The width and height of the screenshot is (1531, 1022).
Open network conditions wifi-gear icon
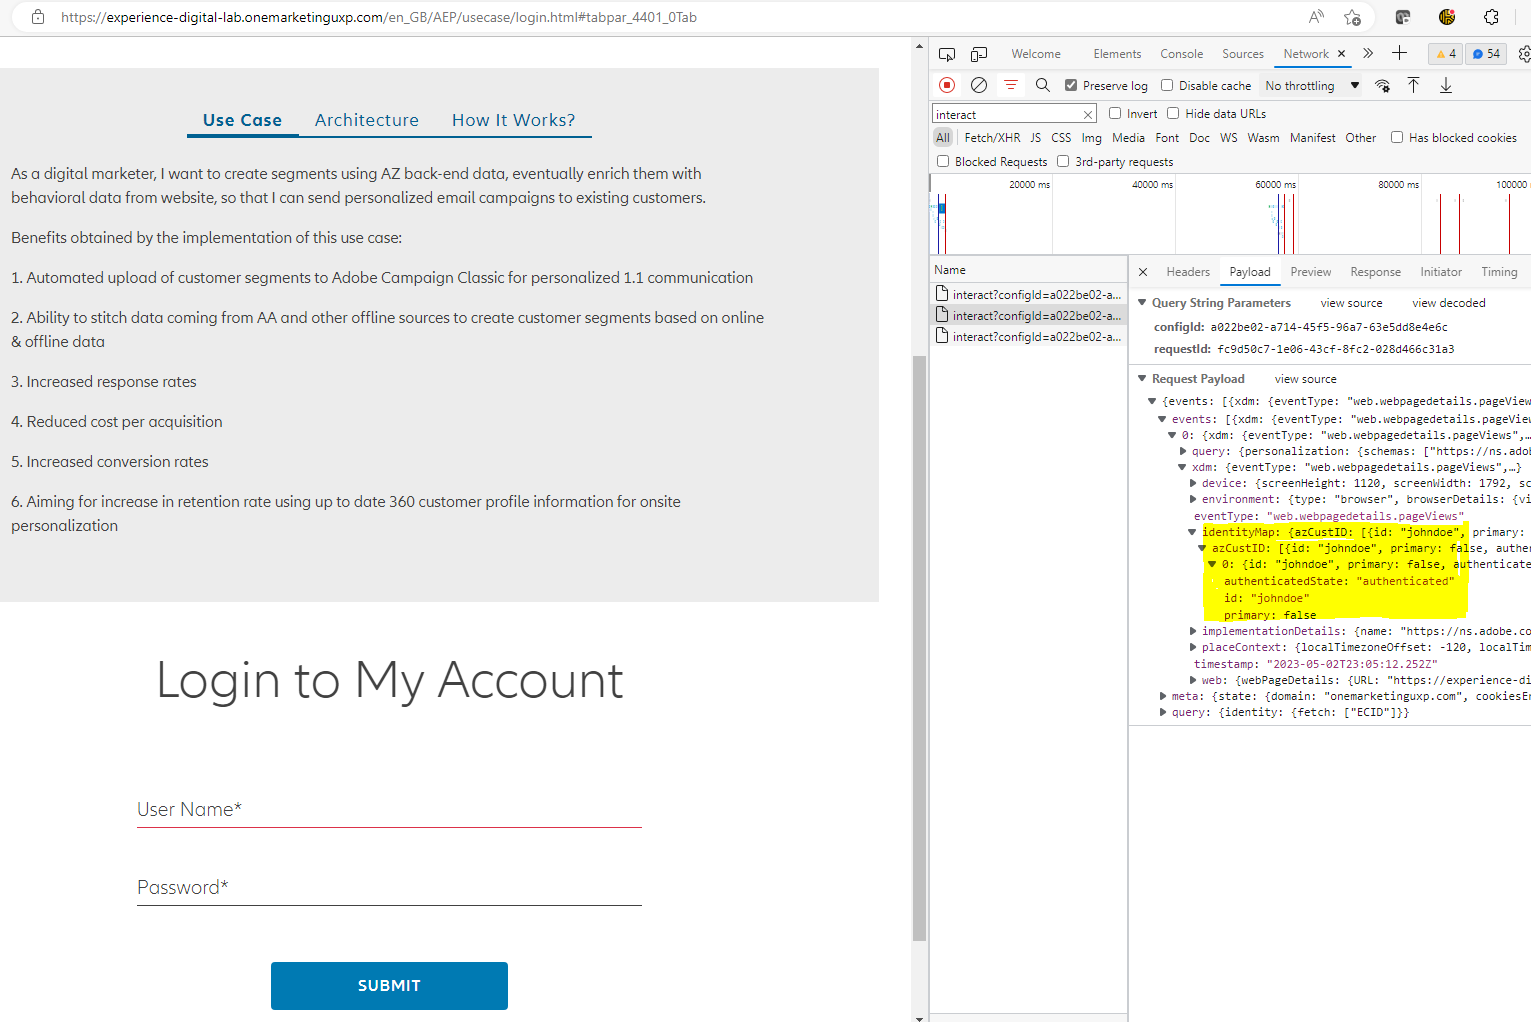point(1383,86)
